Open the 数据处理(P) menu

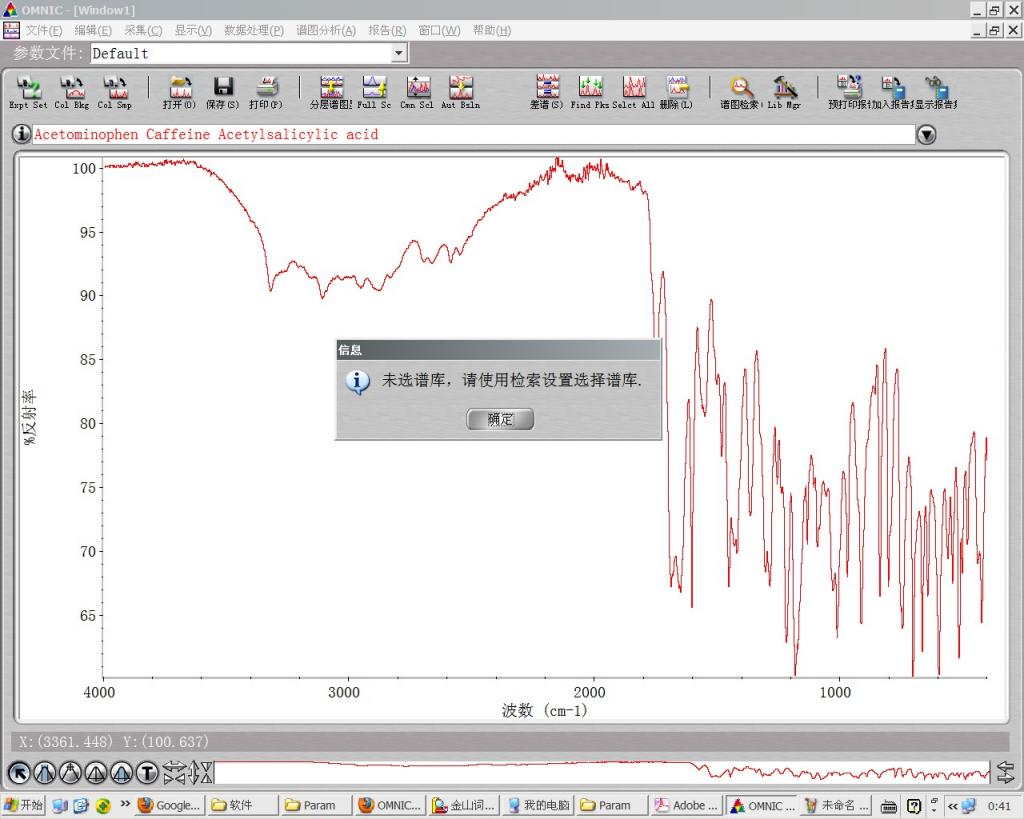[x=253, y=31]
